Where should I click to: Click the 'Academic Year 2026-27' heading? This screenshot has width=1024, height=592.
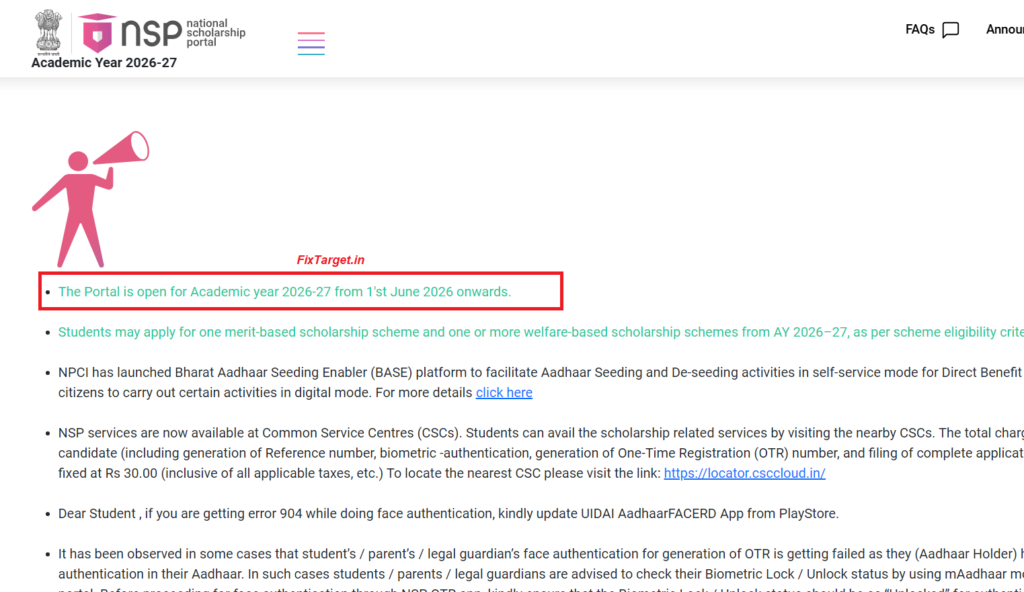104,63
